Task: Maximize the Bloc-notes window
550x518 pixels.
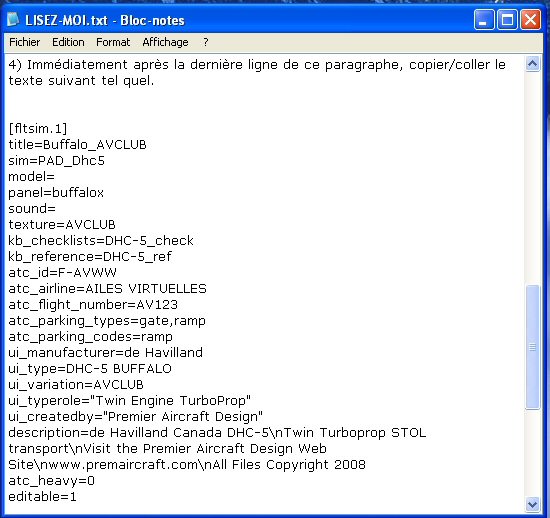Action: pyautogui.click(x=507, y=20)
